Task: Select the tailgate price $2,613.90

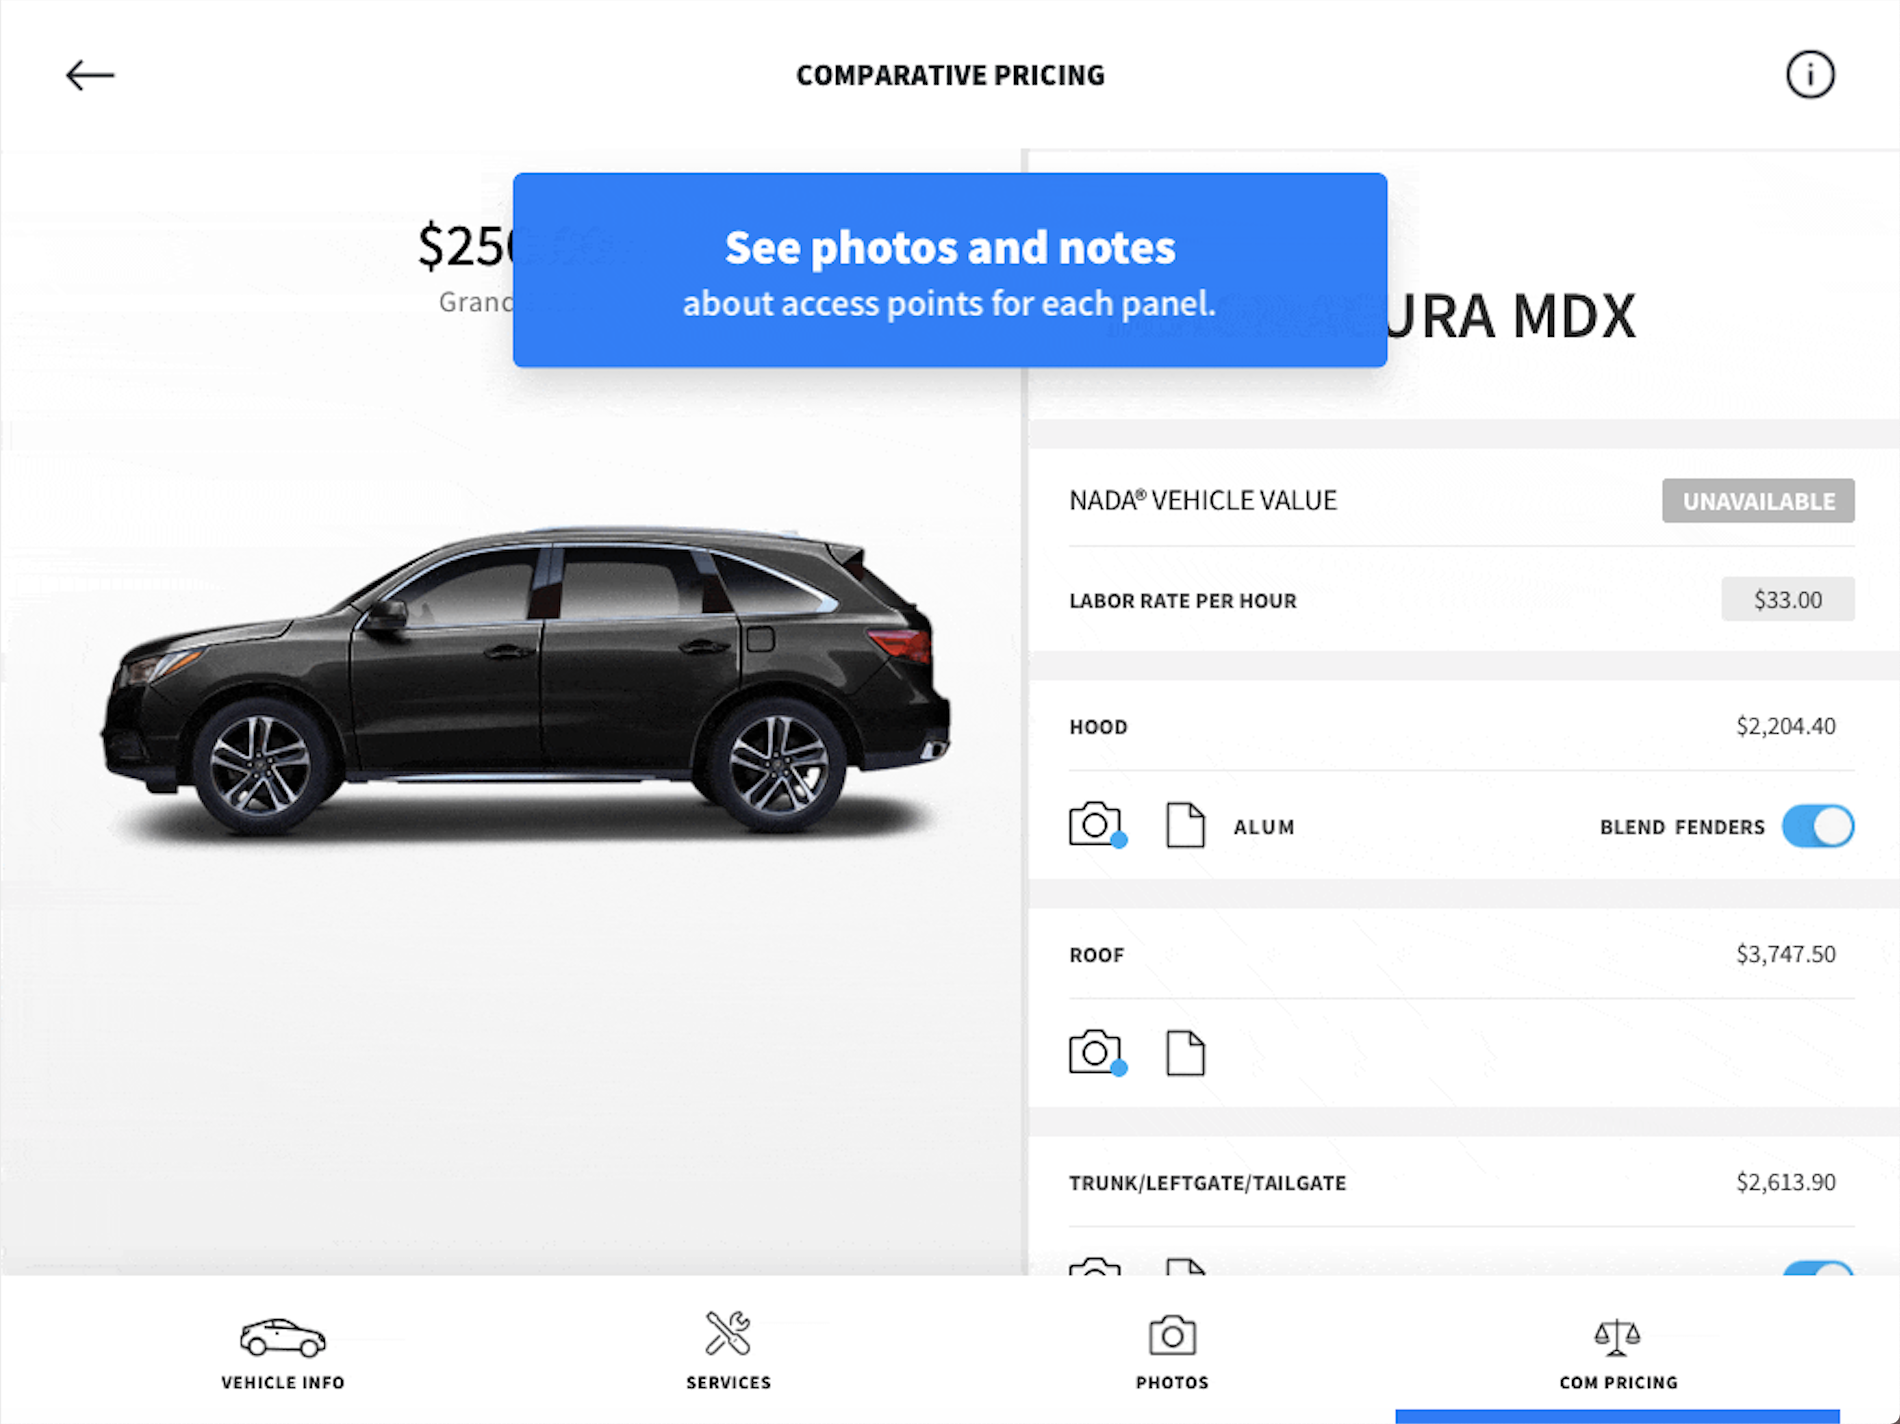Action: tap(1785, 1182)
